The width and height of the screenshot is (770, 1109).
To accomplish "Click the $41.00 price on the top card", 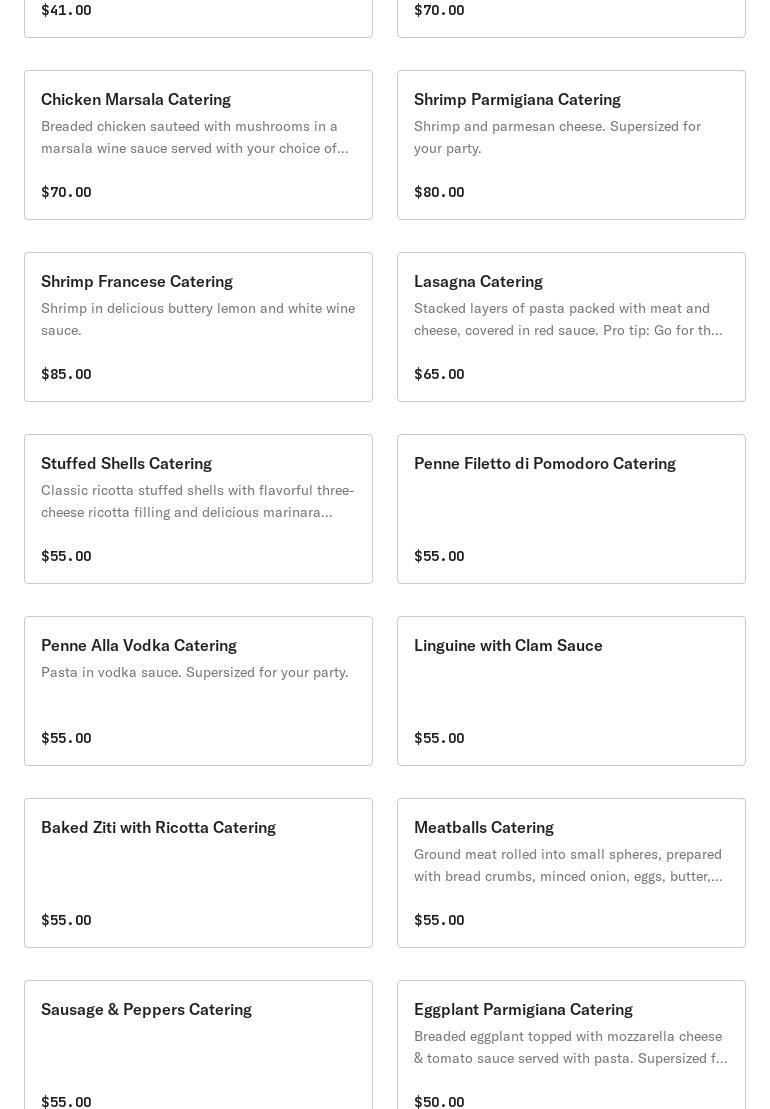I will 66,10.
